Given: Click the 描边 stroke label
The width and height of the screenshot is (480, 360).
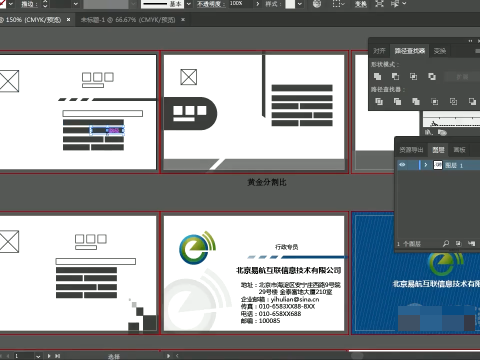Looking at the screenshot, I should pyautogui.click(x=29, y=4).
